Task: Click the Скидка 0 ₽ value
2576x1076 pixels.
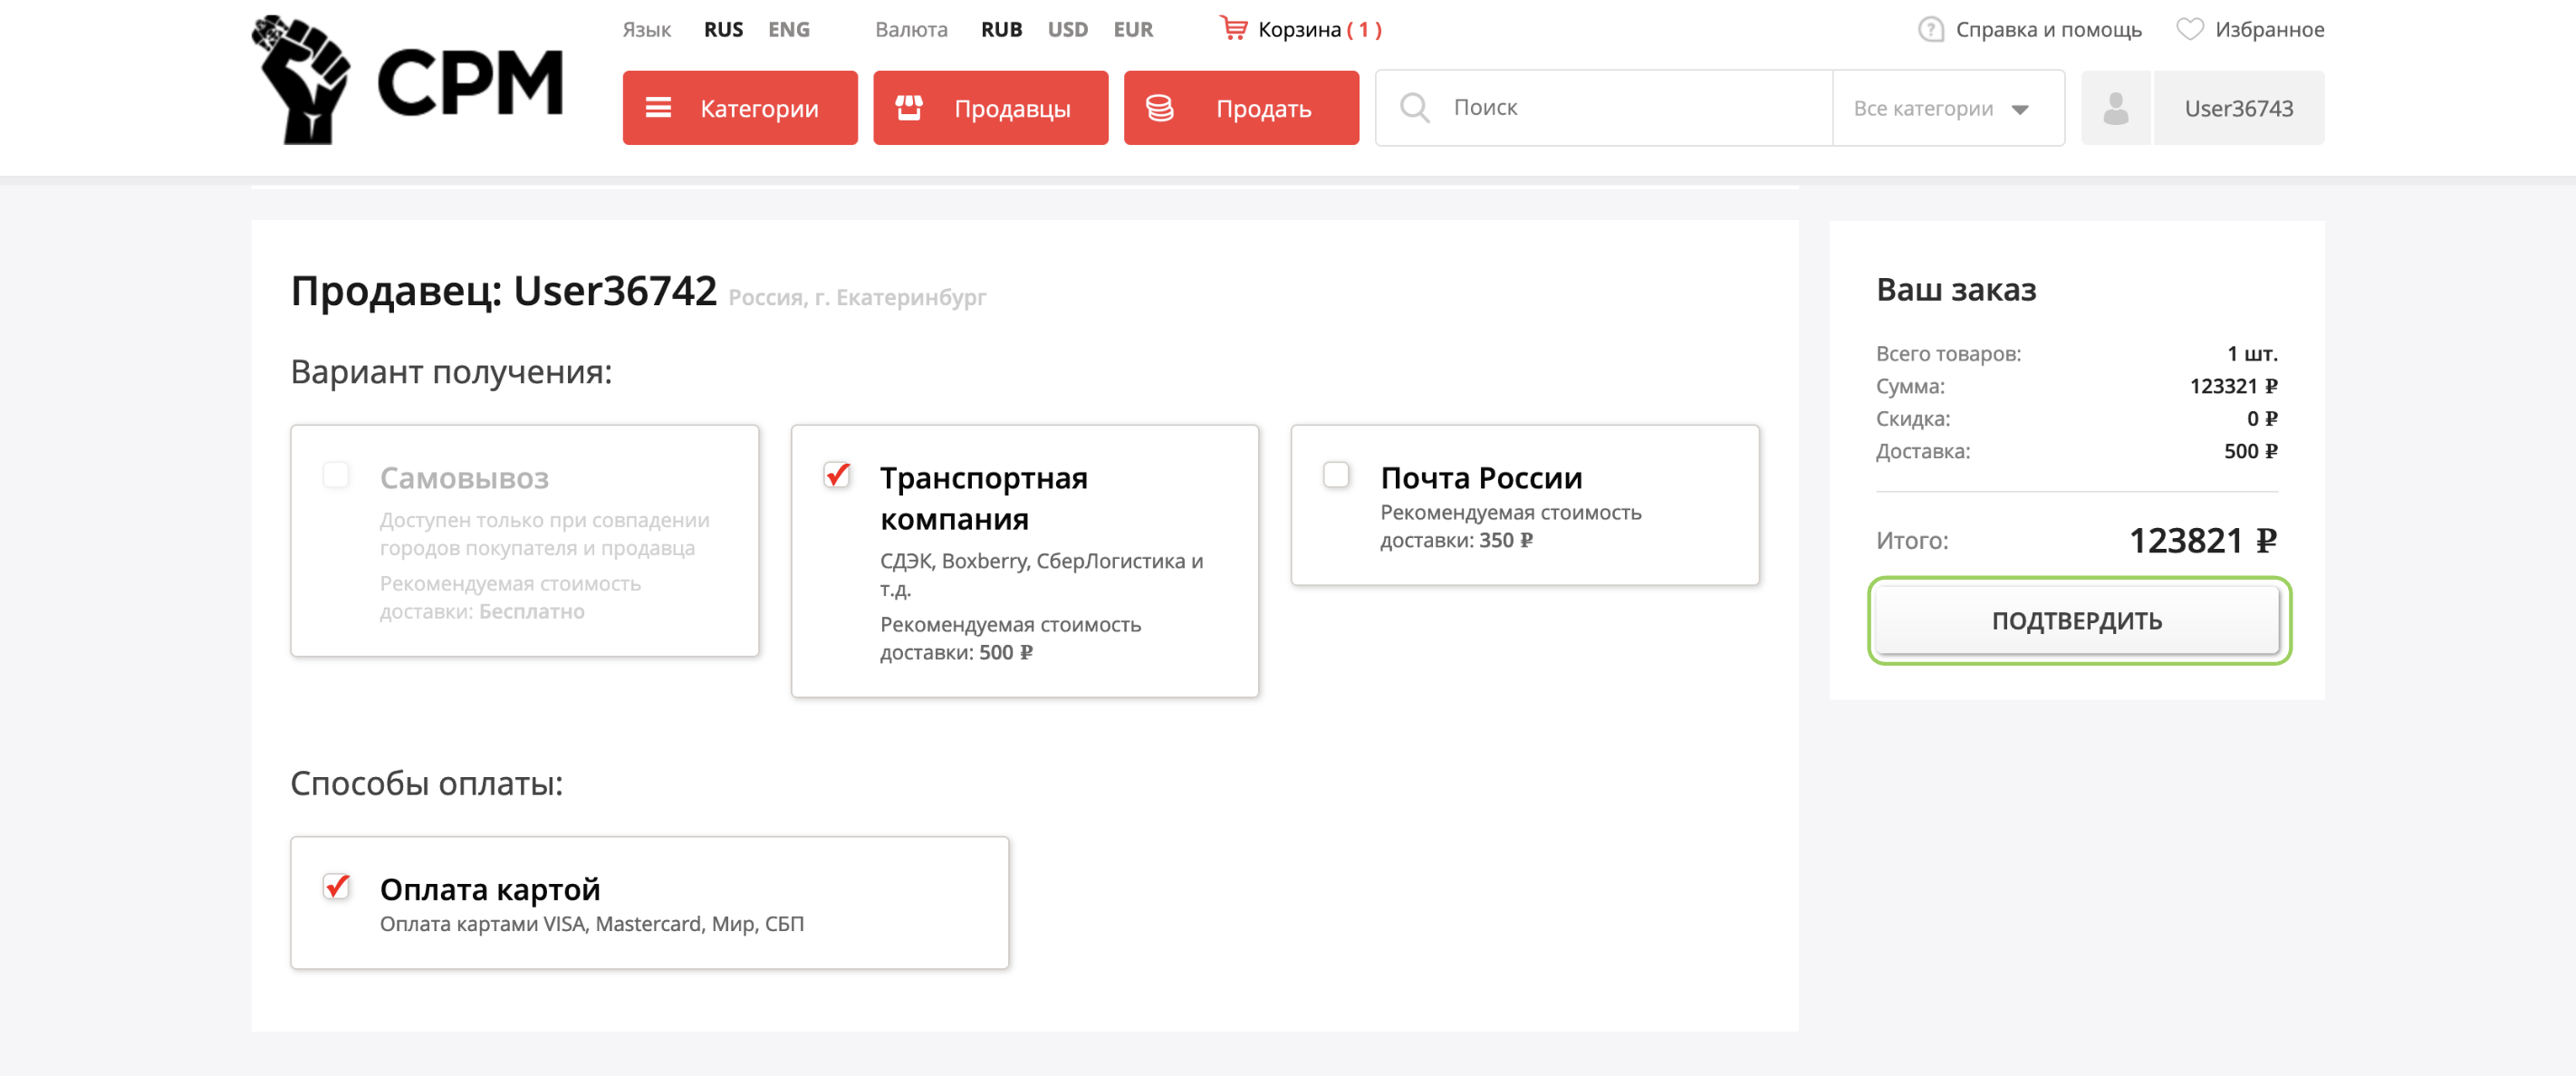Action: [x=2261, y=418]
